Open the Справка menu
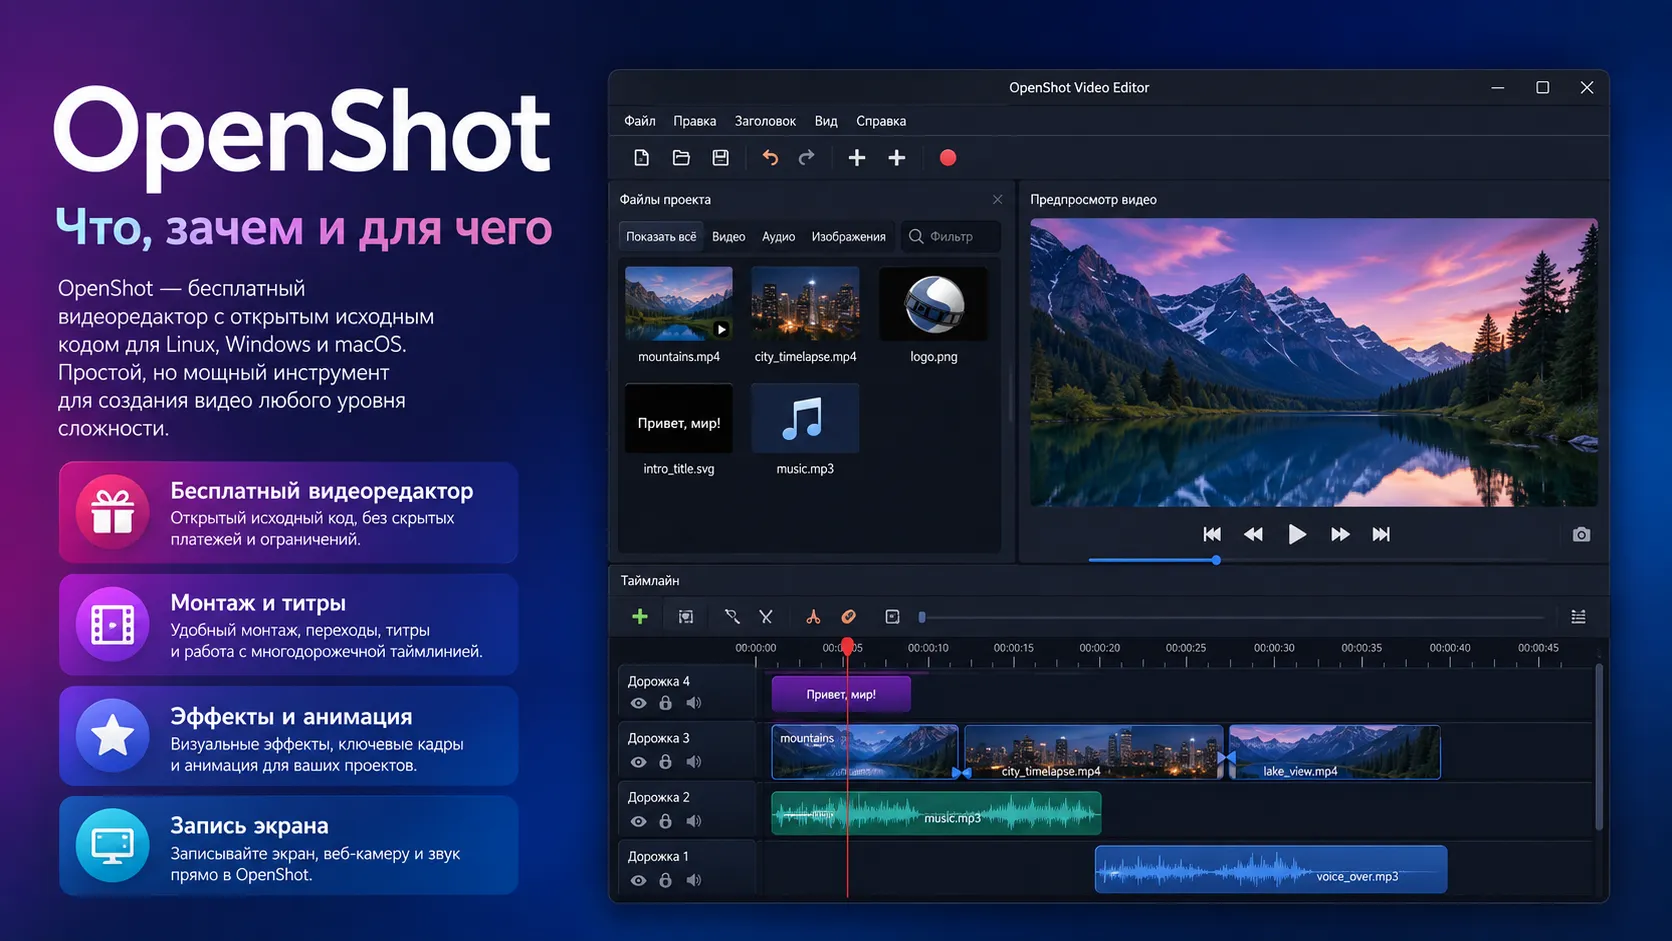The width and height of the screenshot is (1672, 941). point(881,121)
